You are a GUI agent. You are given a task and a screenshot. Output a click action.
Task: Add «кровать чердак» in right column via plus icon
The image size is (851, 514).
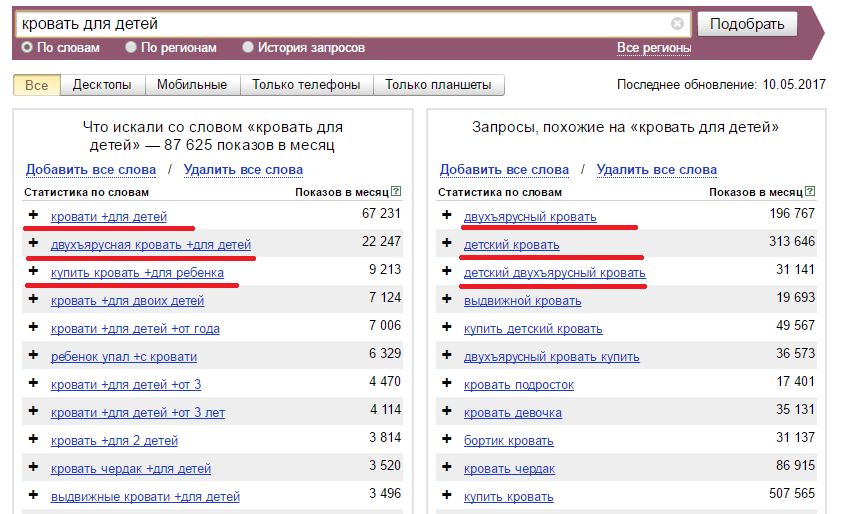click(446, 467)
